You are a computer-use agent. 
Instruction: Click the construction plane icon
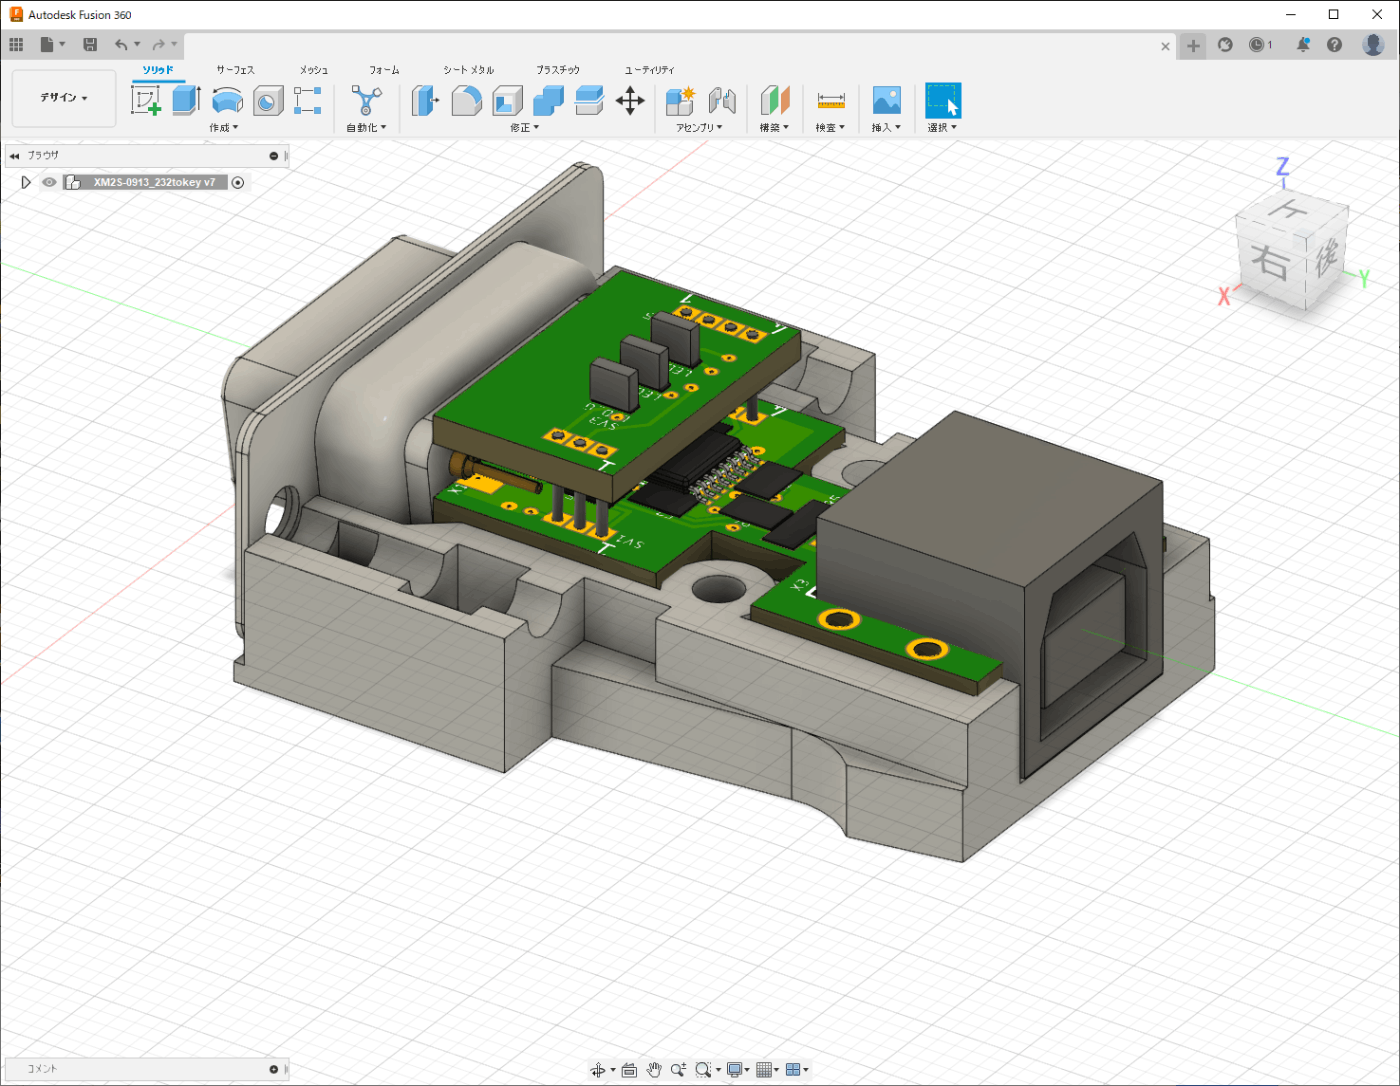tap(775, 100)
